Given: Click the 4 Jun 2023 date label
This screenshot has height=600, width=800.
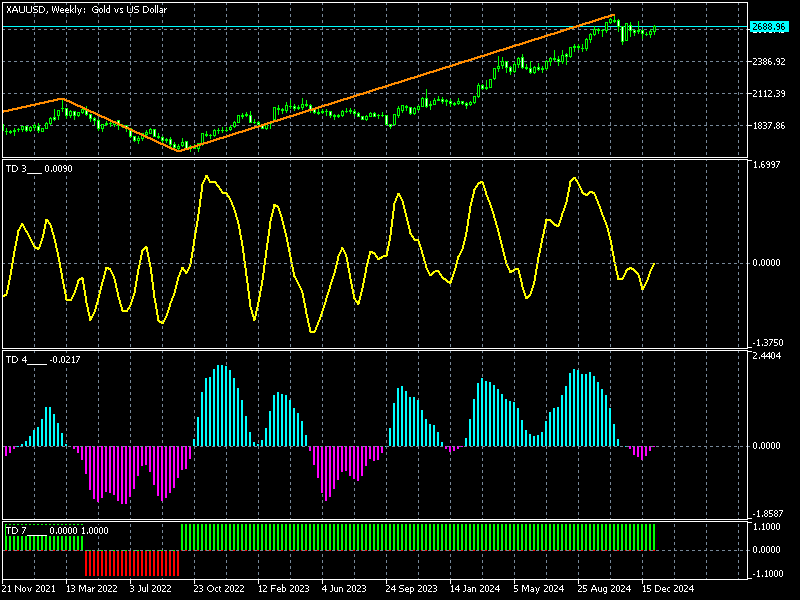Looking at the screenshot, I should click(x=344, y=589).
